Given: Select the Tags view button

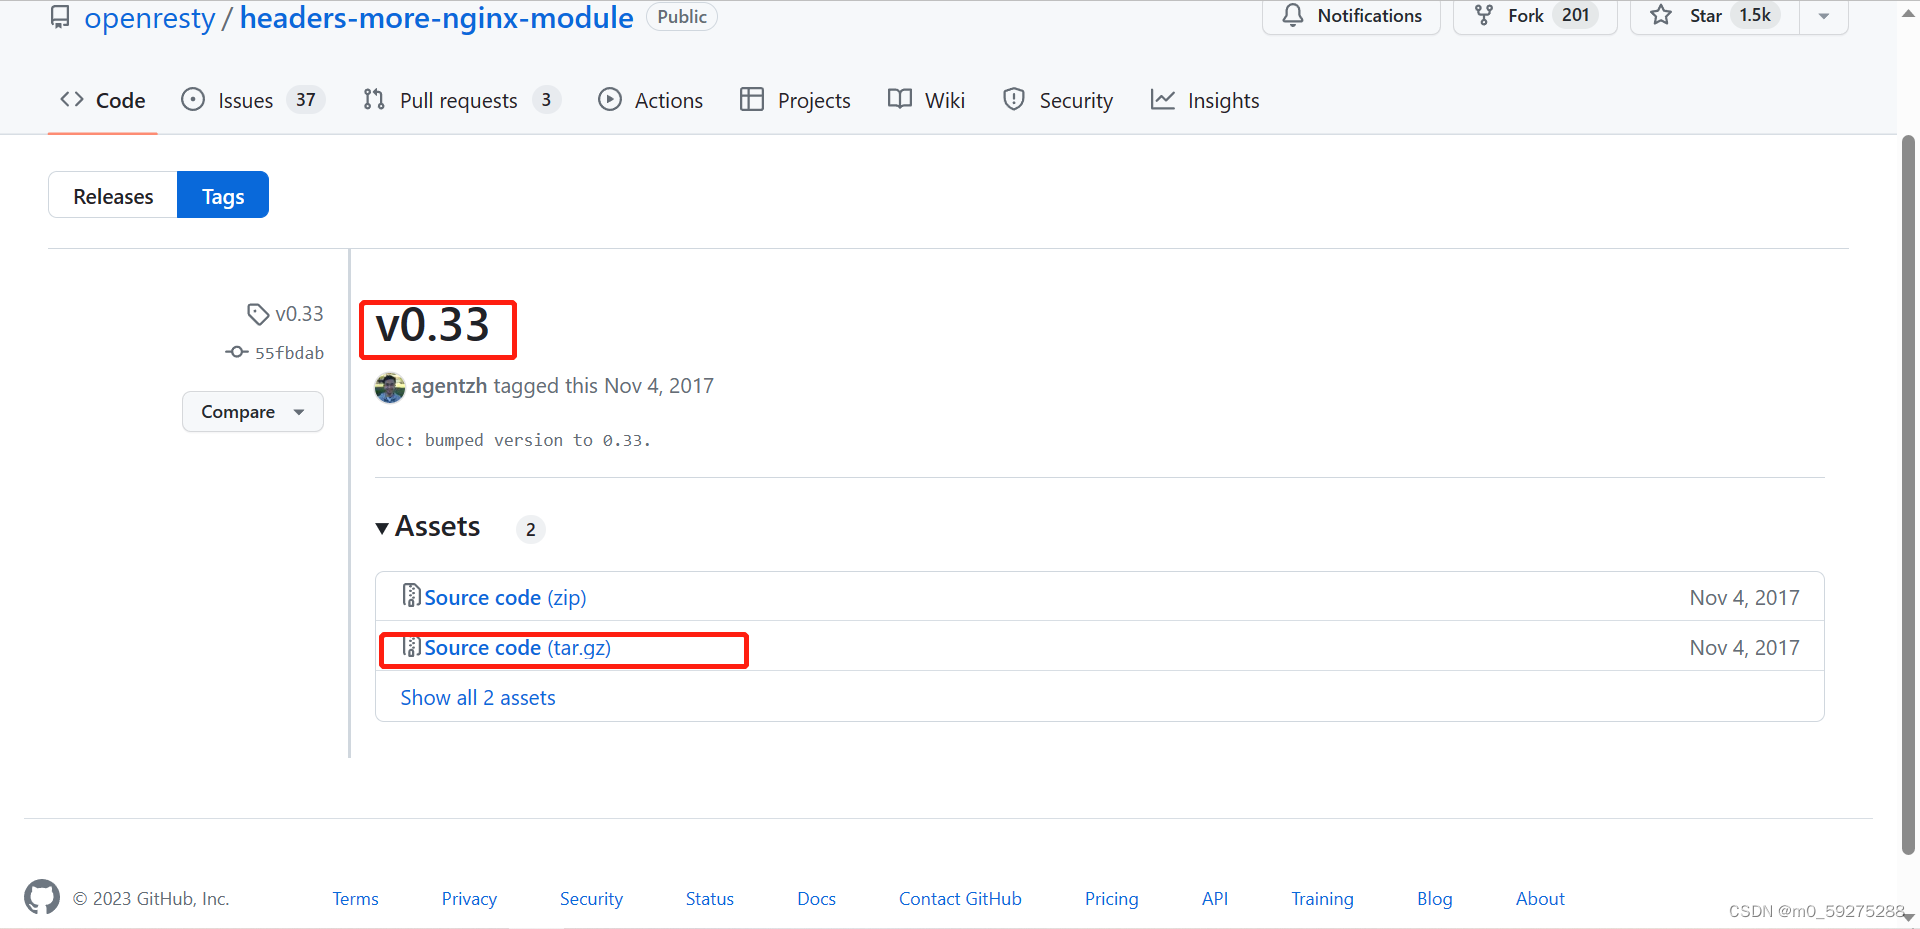Looking at the screenshot, I should coord(223,195).
